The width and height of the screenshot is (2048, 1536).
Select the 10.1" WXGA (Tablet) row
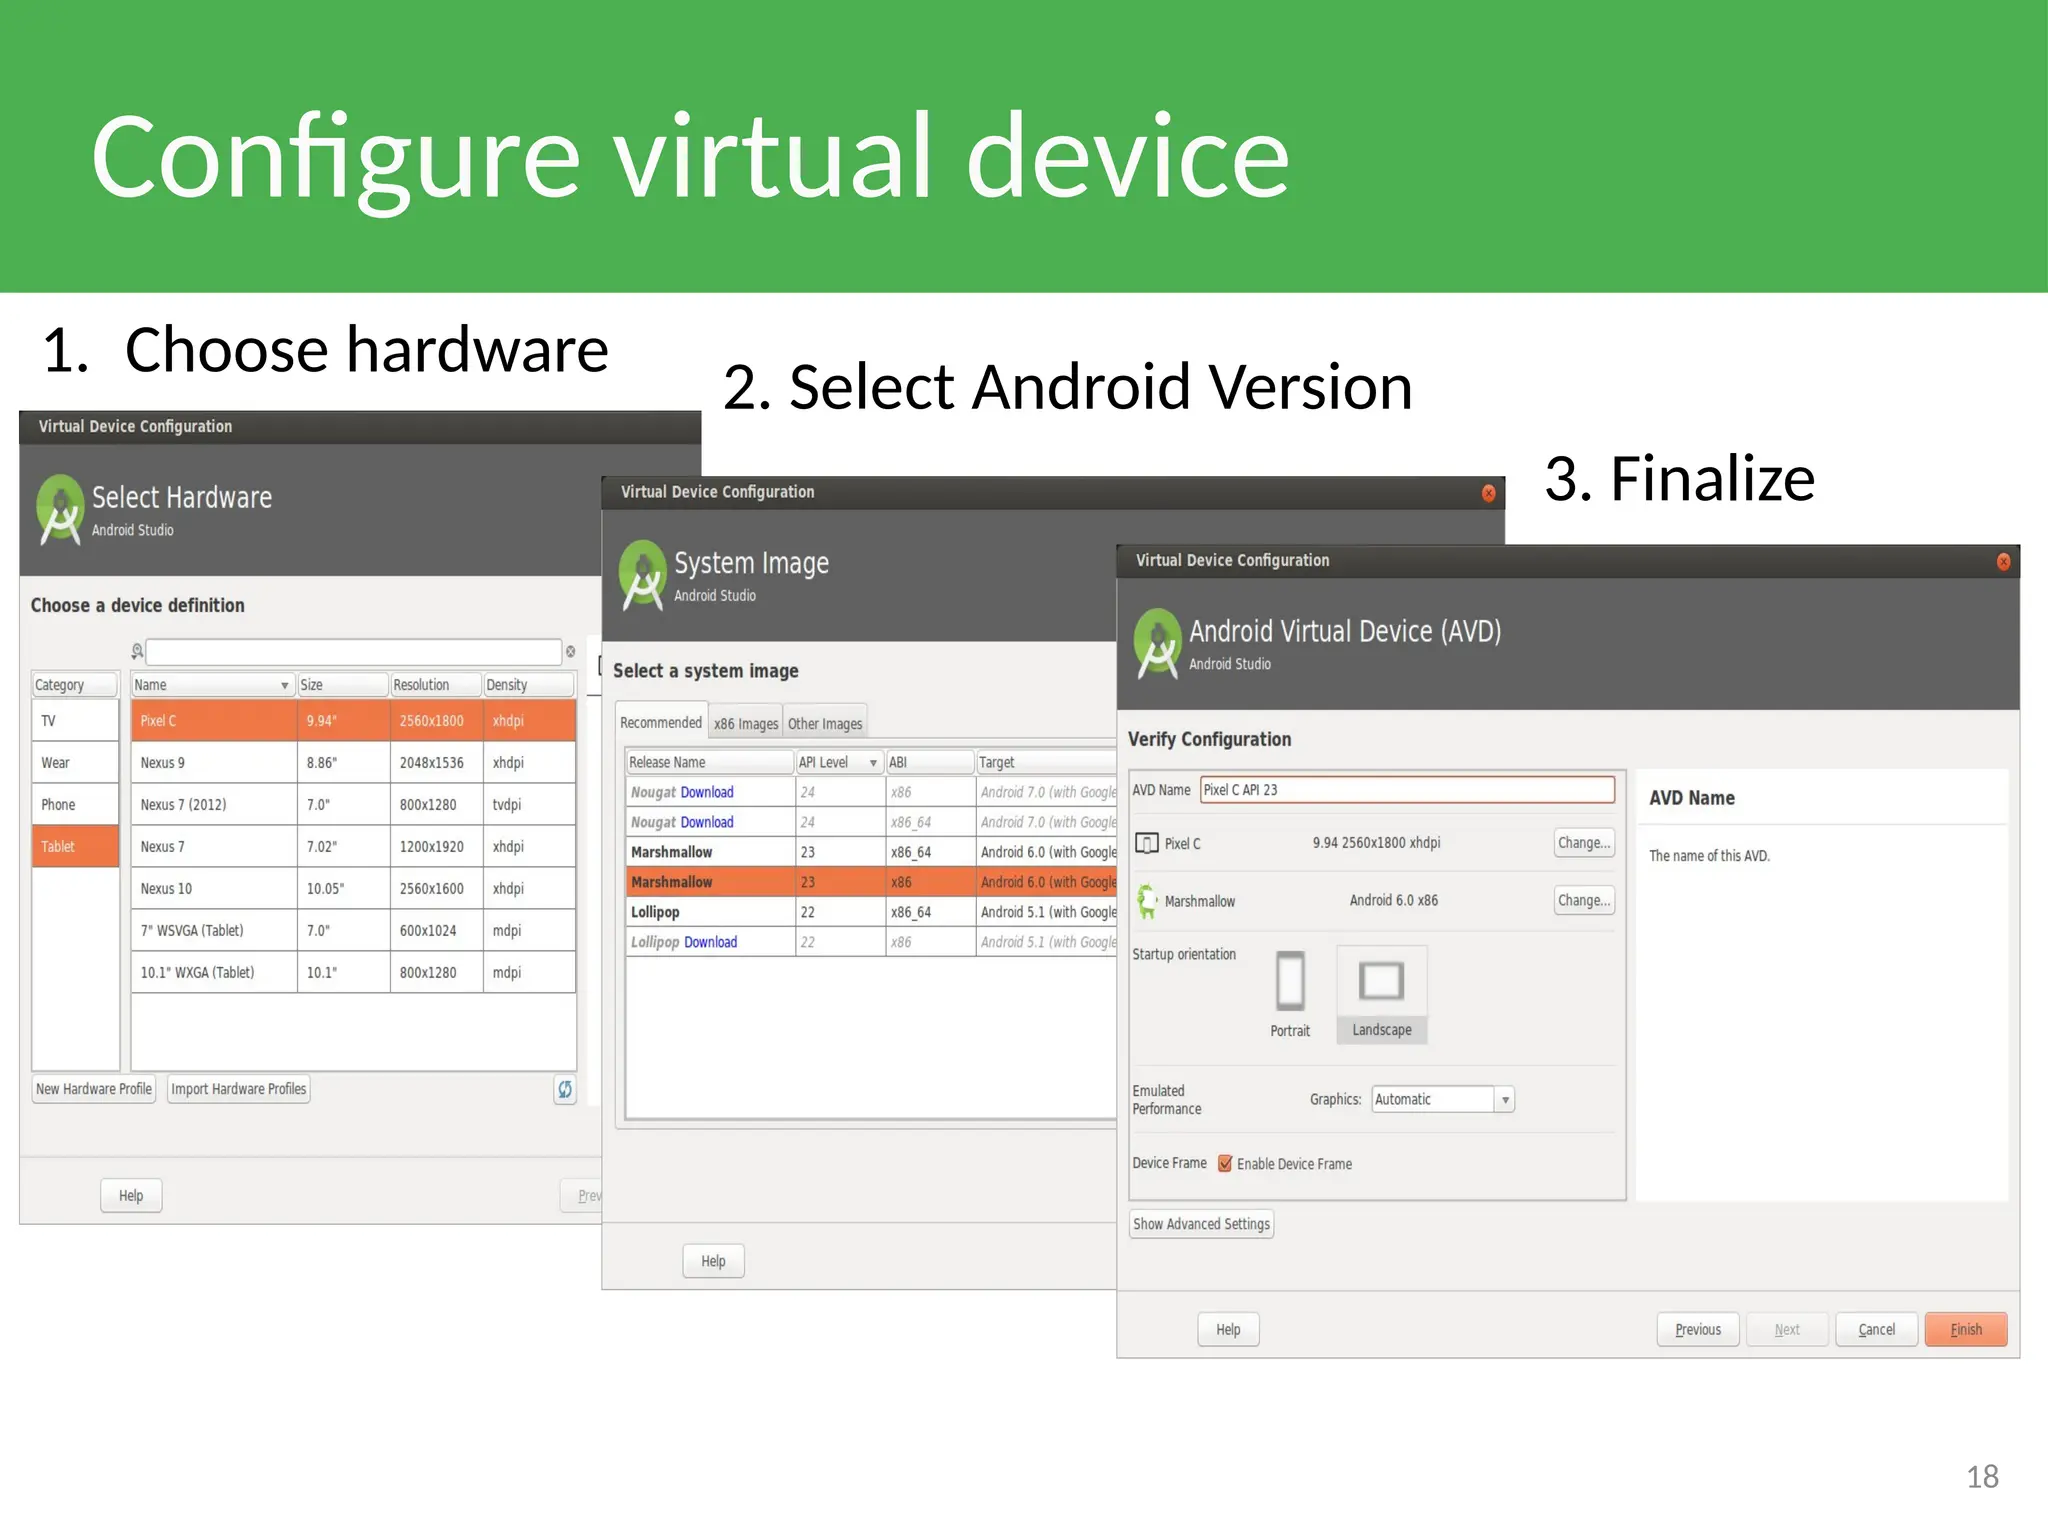click(353, 972)
